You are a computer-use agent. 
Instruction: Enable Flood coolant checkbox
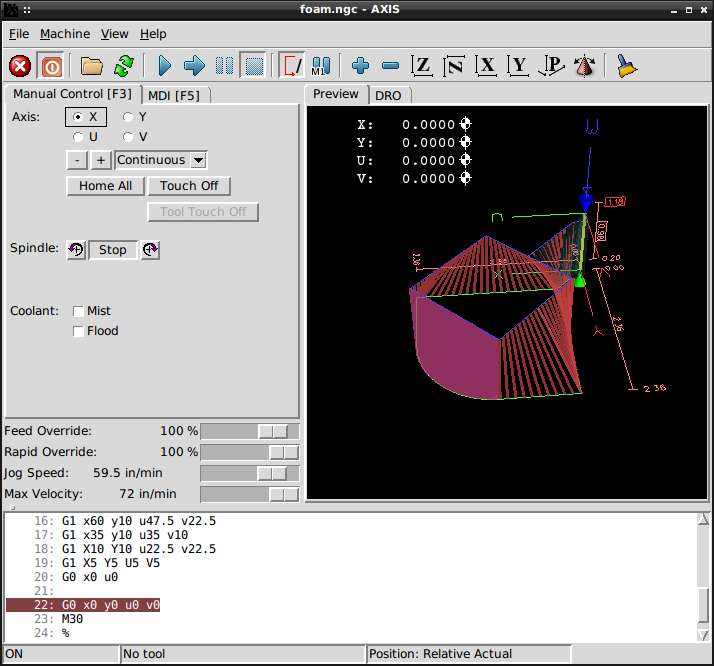click(79, 331)
